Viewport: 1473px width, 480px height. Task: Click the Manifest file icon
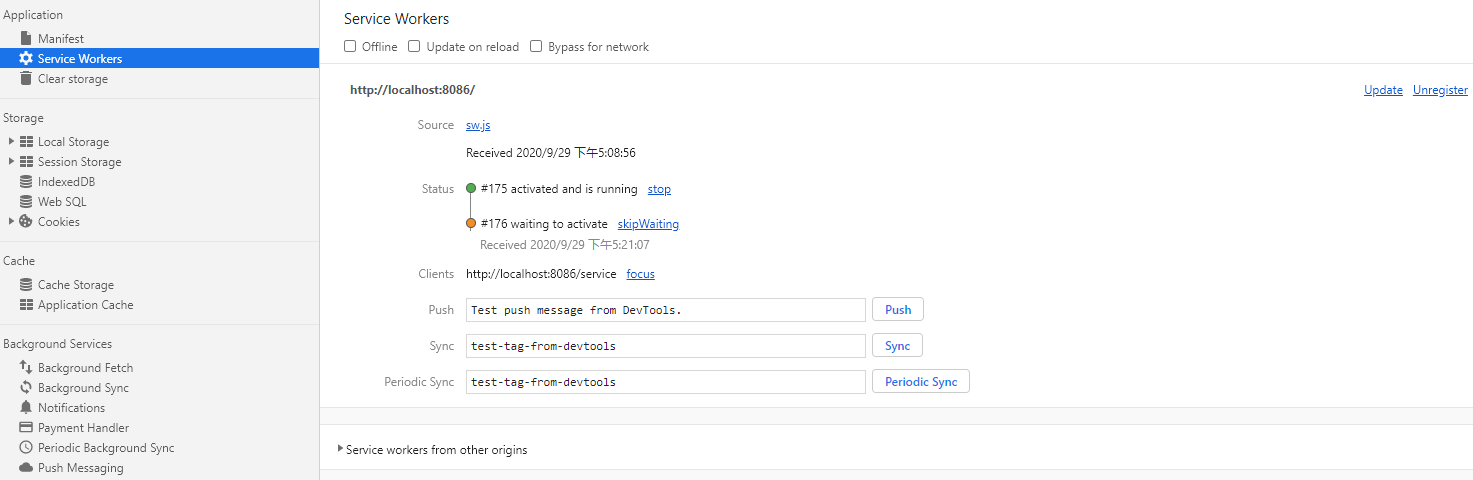coord(27,39)
